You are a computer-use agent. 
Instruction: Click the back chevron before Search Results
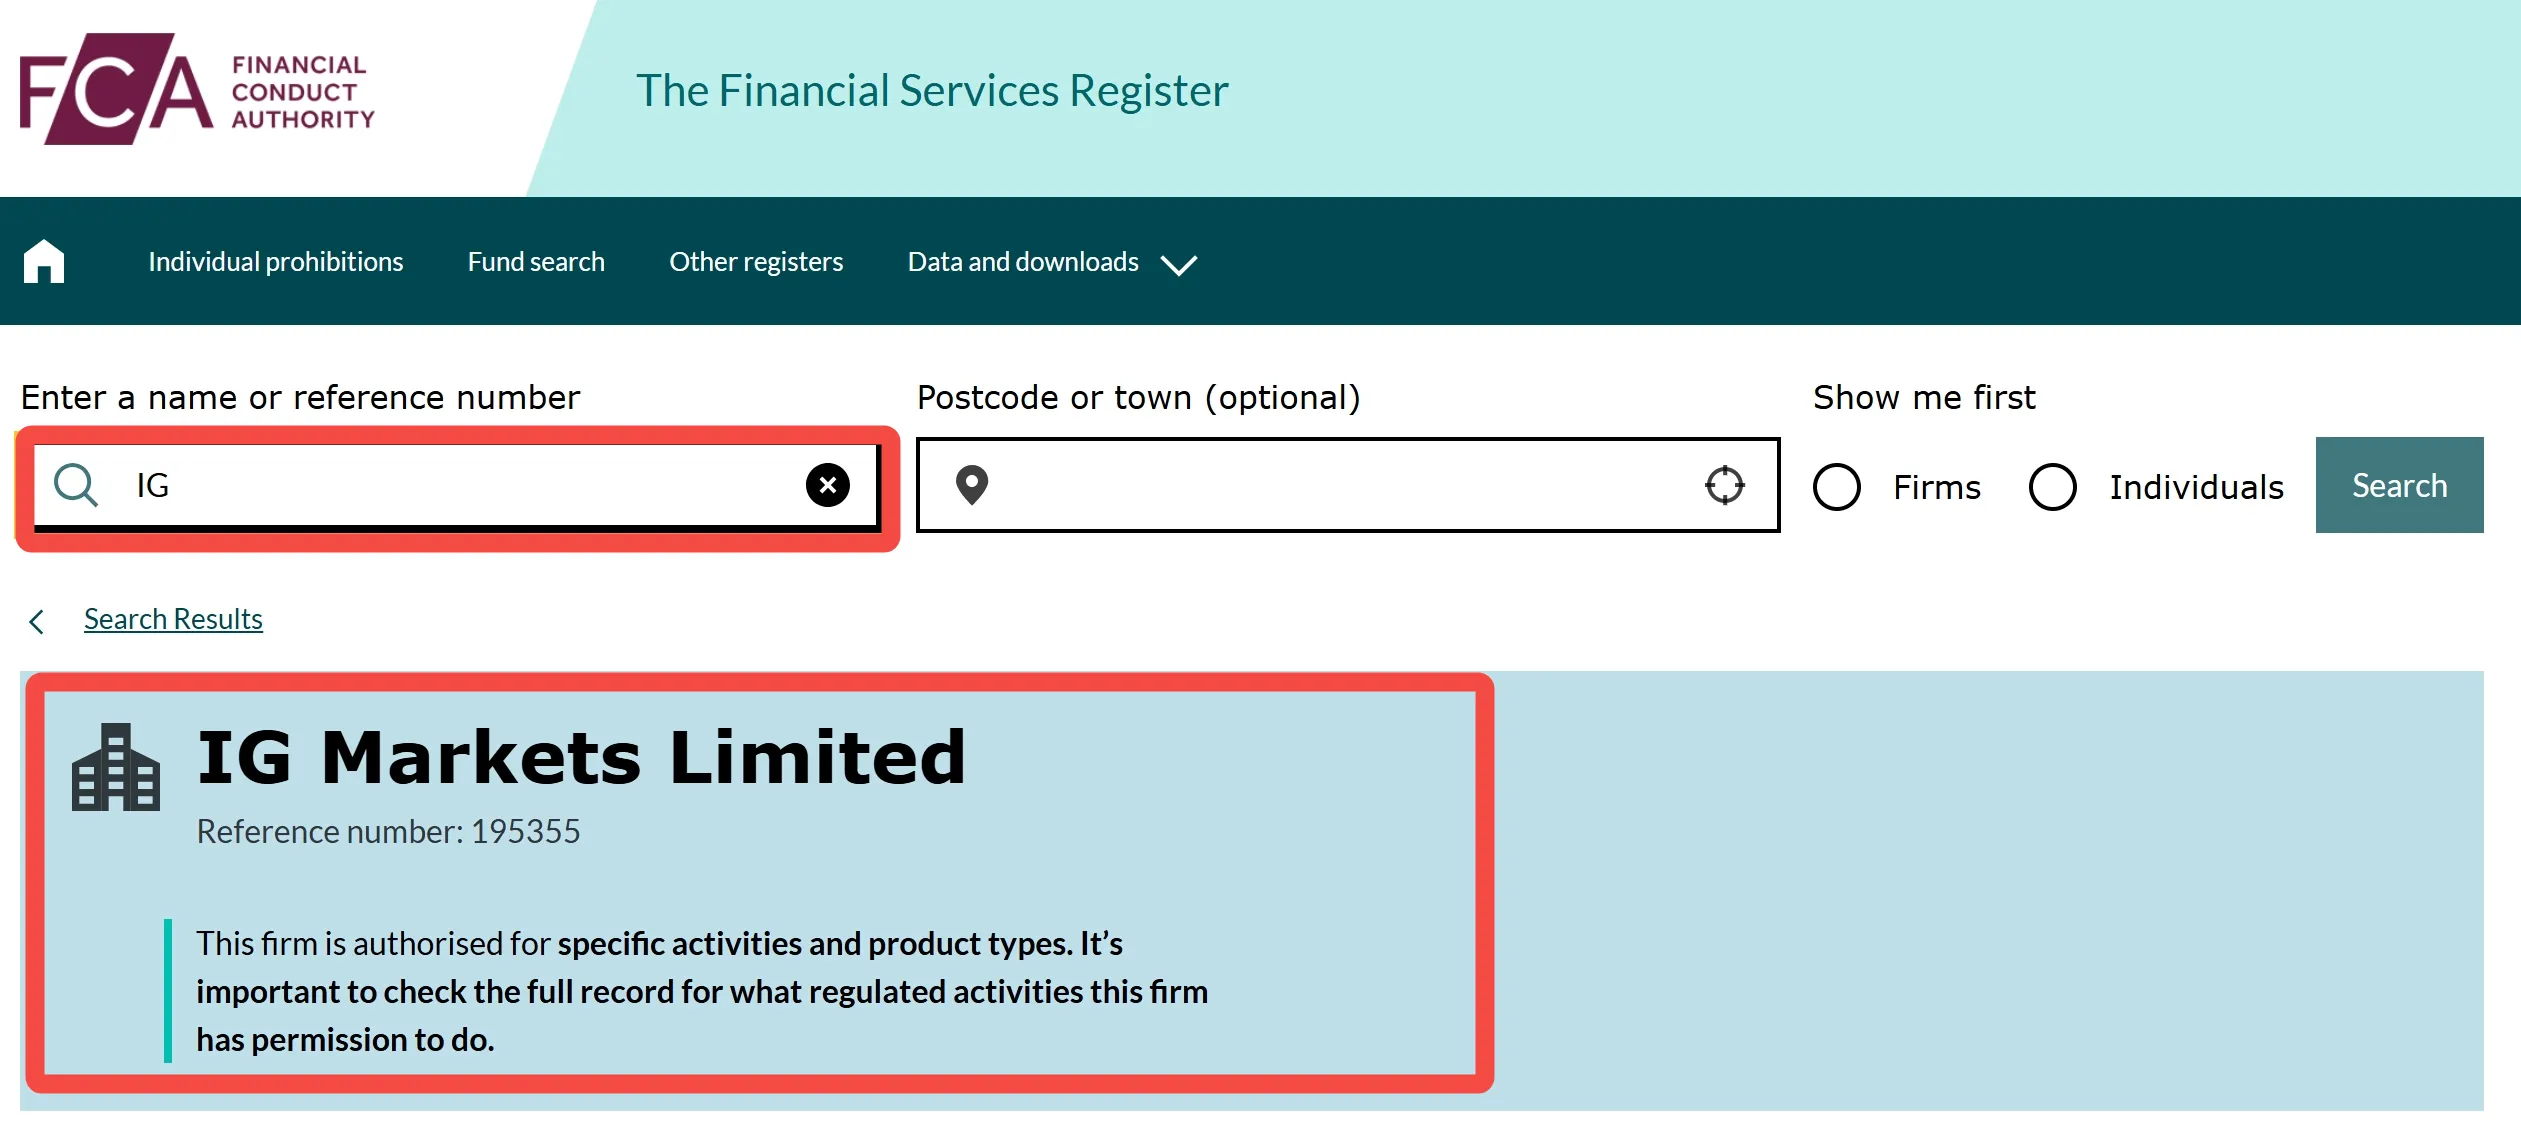coord(37,622)
